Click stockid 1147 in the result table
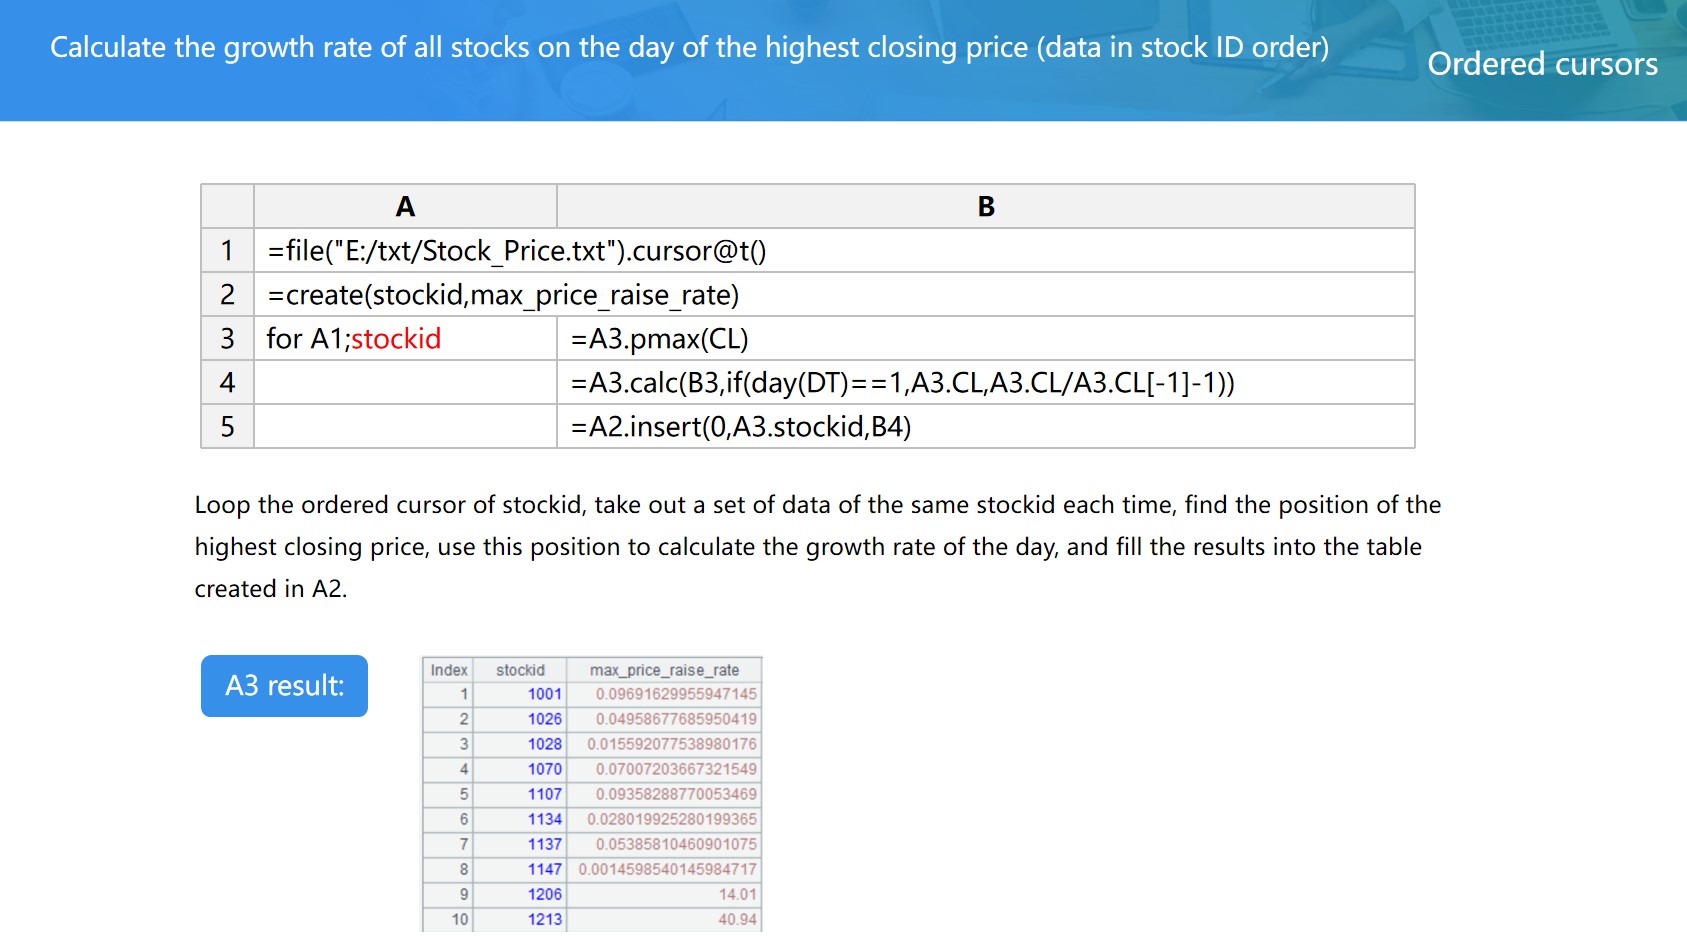Viewport: 1687px width, 949px height. click(x=544, y=869)
